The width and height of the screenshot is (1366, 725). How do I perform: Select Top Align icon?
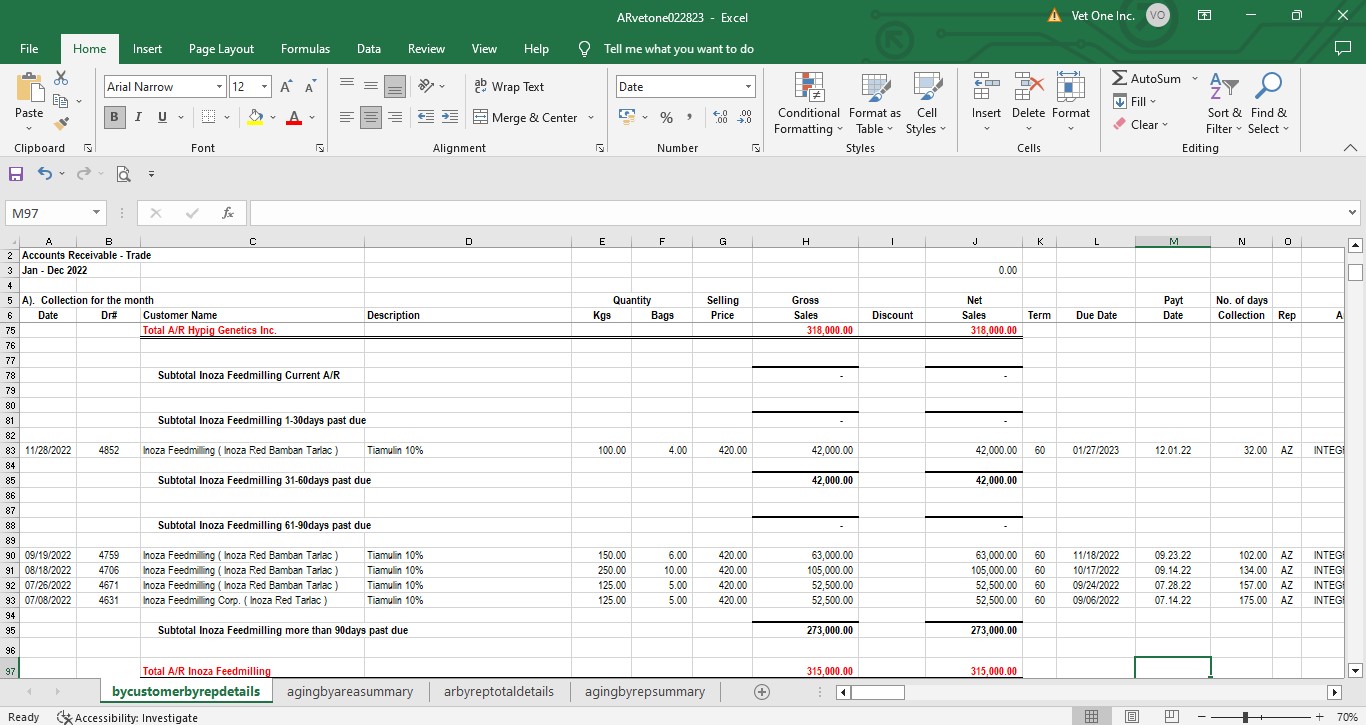(347, 86)
